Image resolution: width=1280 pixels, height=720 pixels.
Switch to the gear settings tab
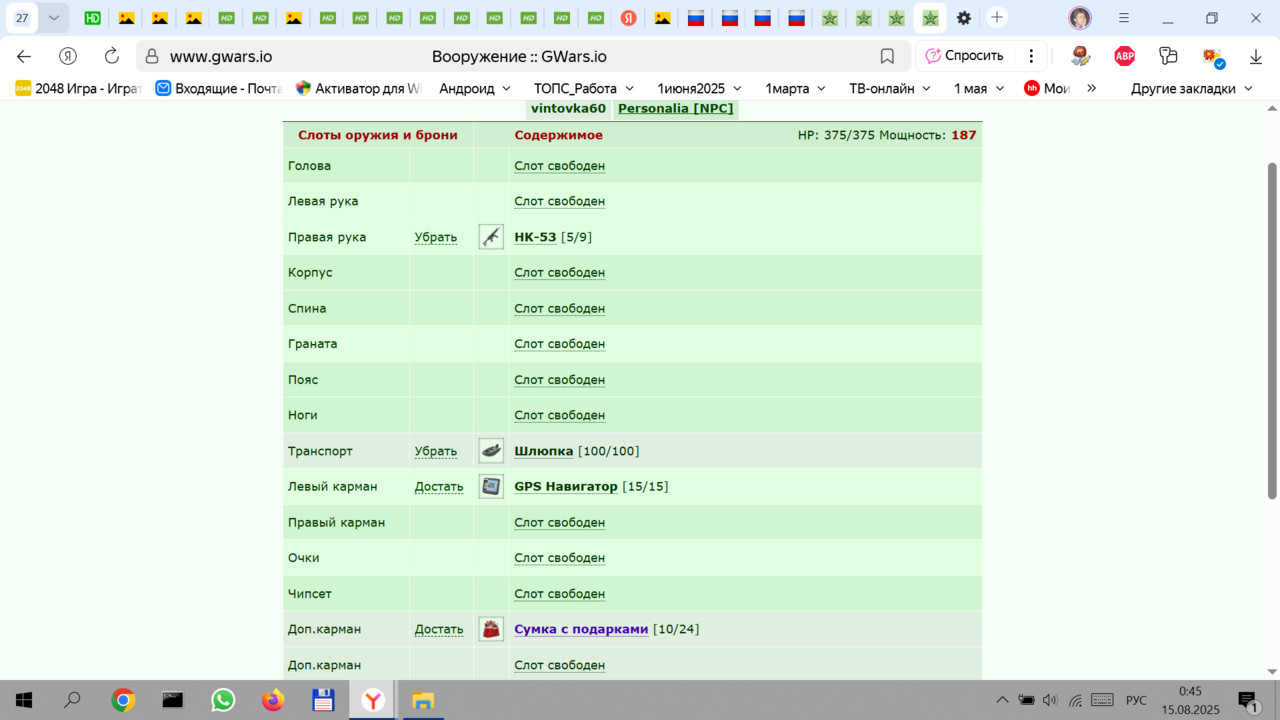964,18
